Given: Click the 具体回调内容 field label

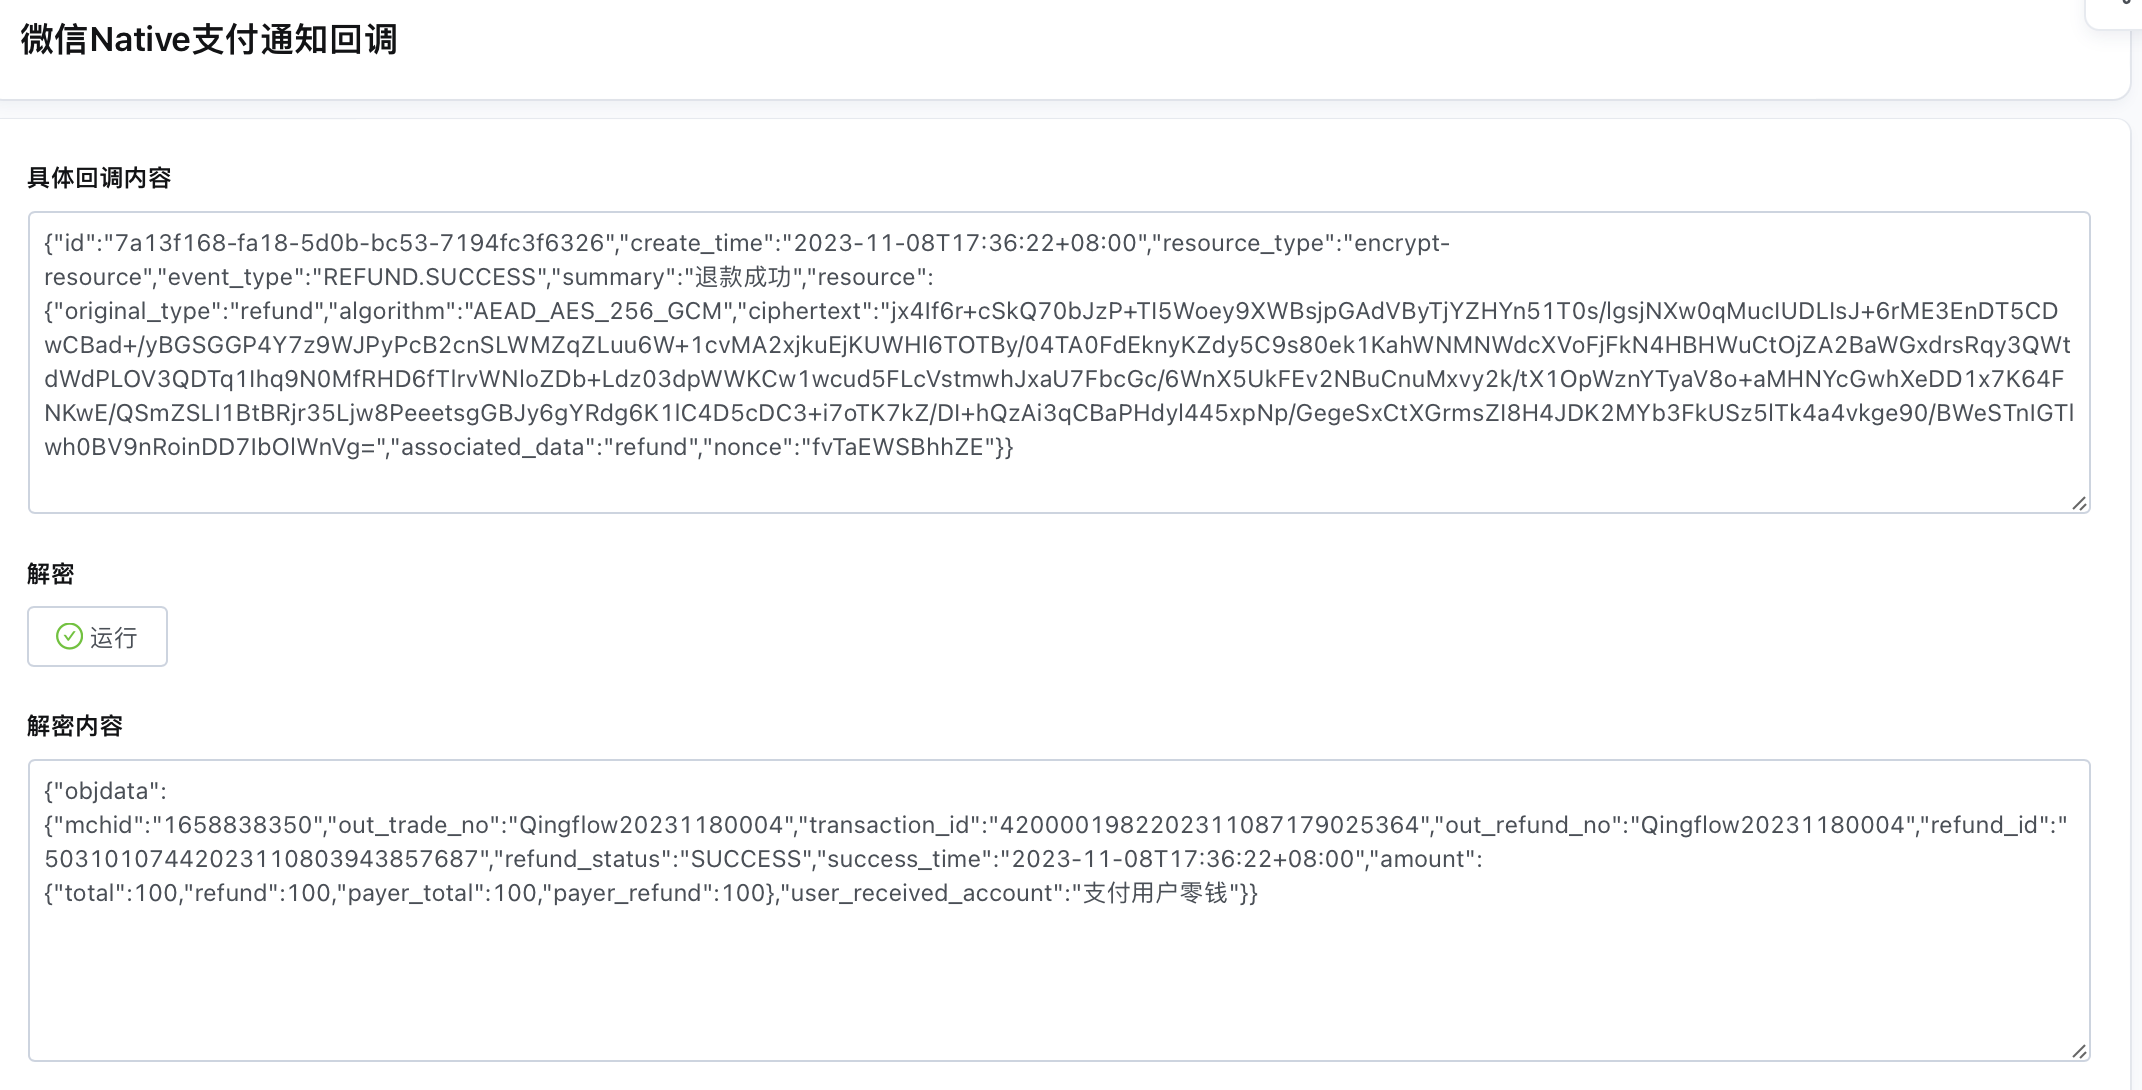Looking at the screenshot, I should [x=99, y=178].
